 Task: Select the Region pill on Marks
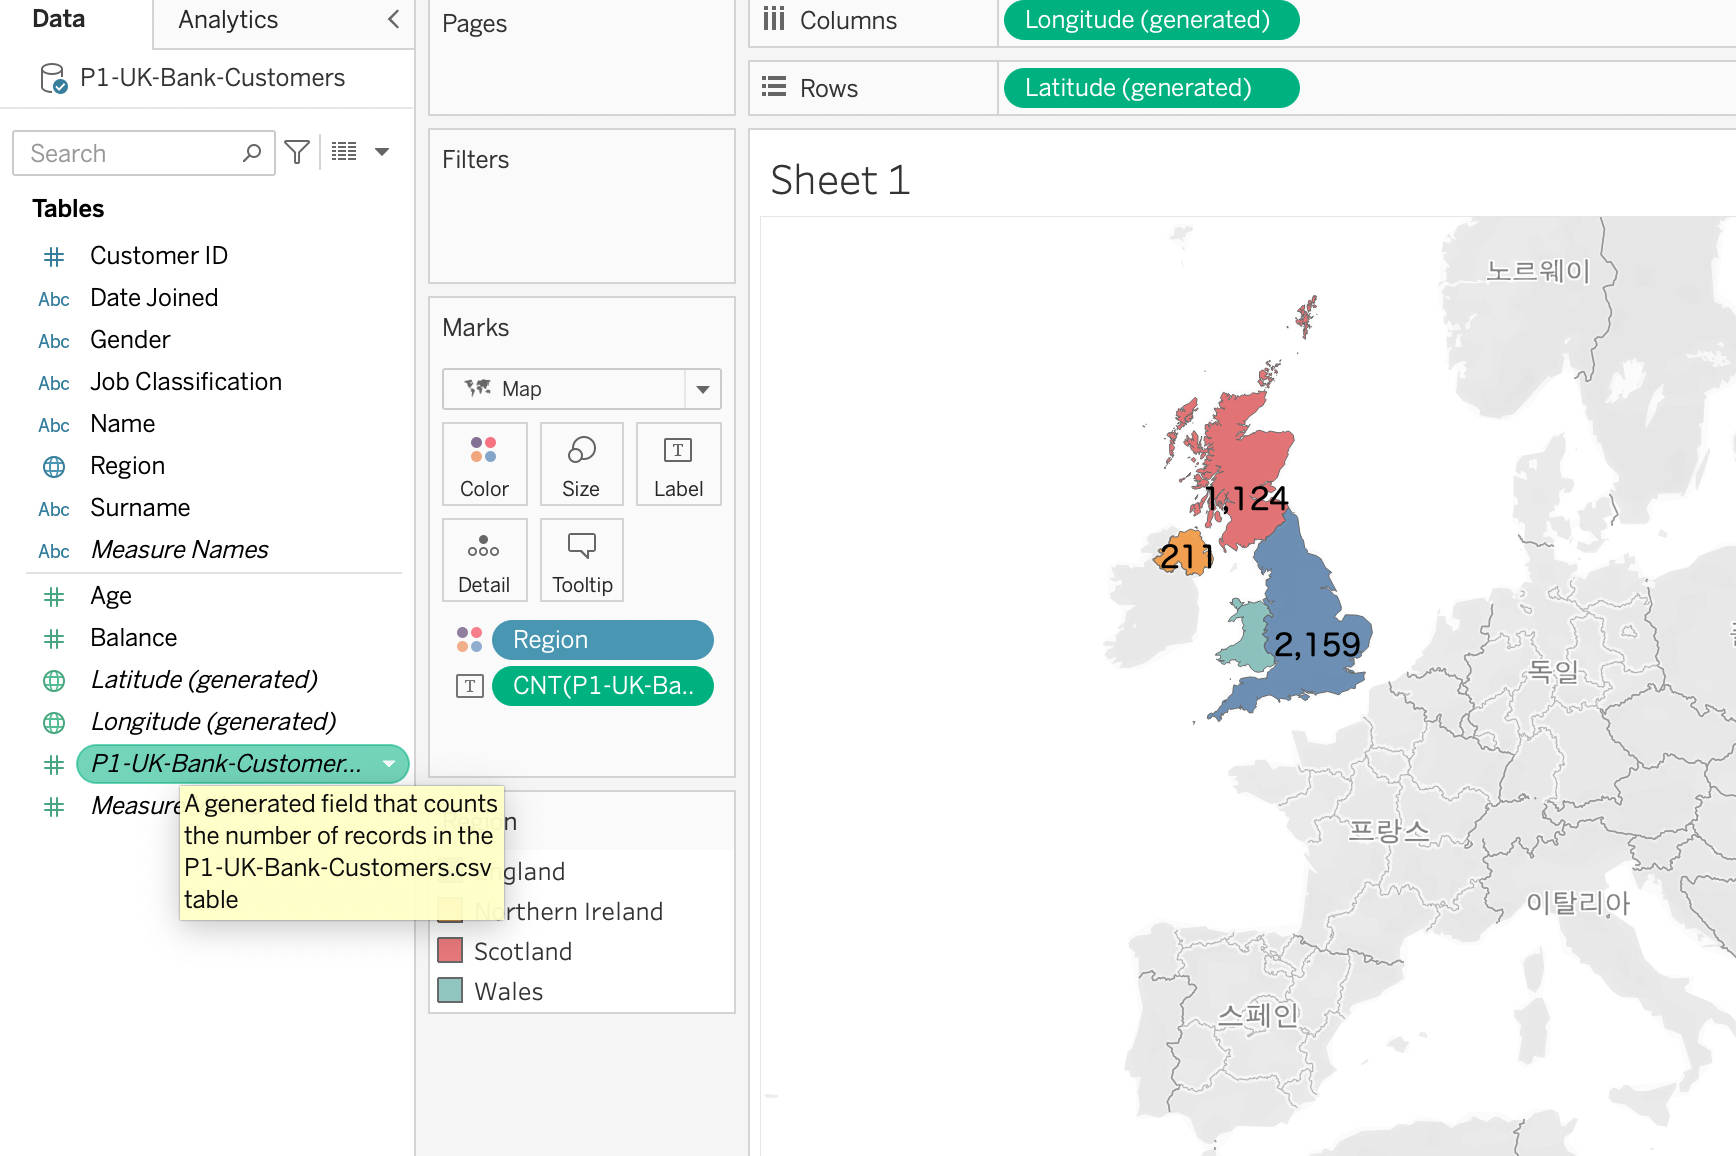tap(602, 640)
